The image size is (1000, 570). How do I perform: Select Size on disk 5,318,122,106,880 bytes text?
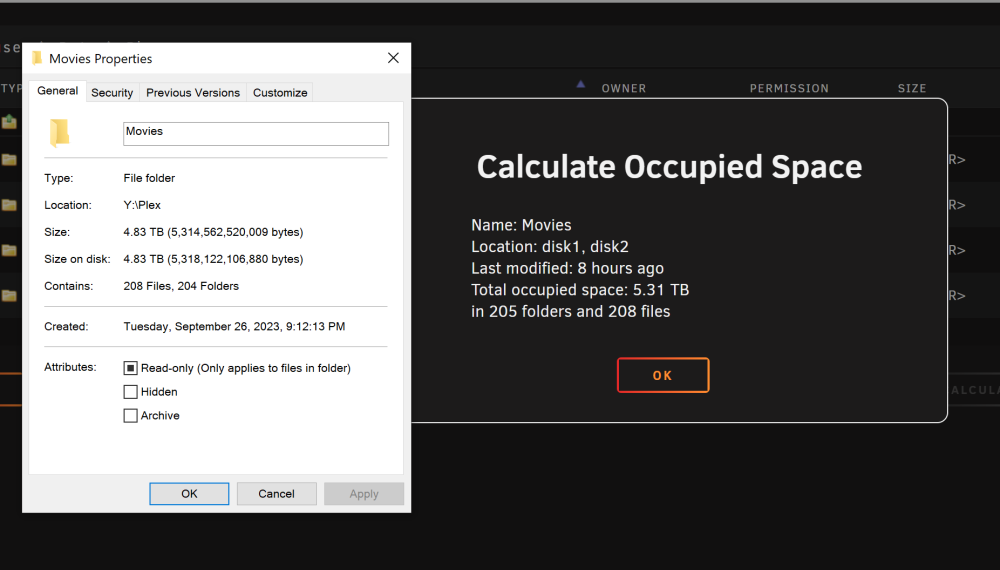(235, 259)
